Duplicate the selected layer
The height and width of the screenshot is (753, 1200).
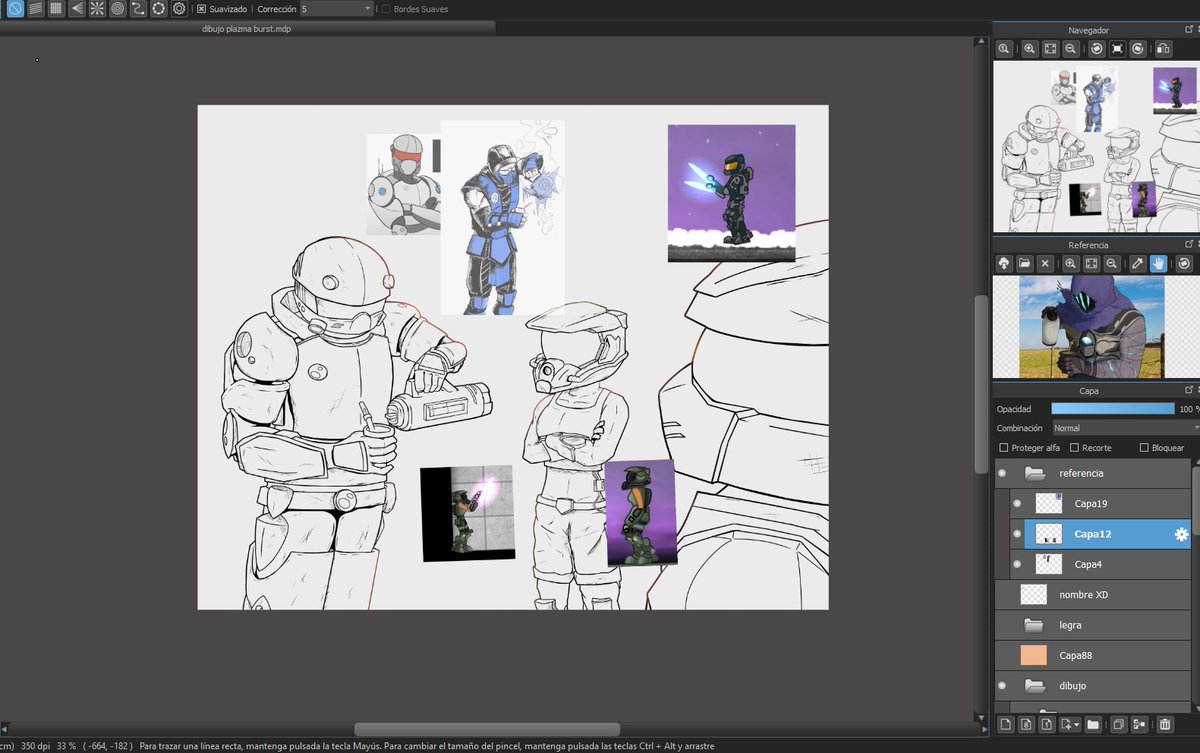point(1119,724)
